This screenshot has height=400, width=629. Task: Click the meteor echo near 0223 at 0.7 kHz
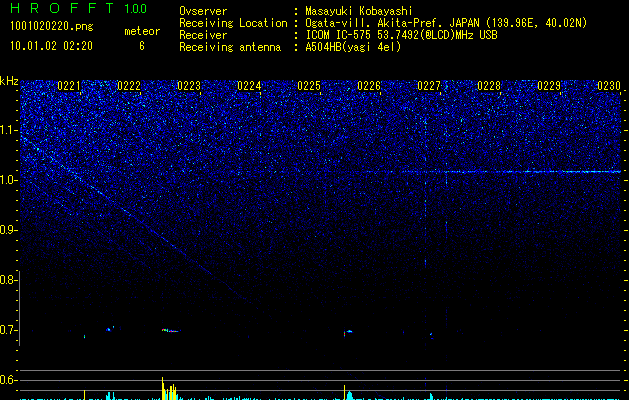click(171, 331)
